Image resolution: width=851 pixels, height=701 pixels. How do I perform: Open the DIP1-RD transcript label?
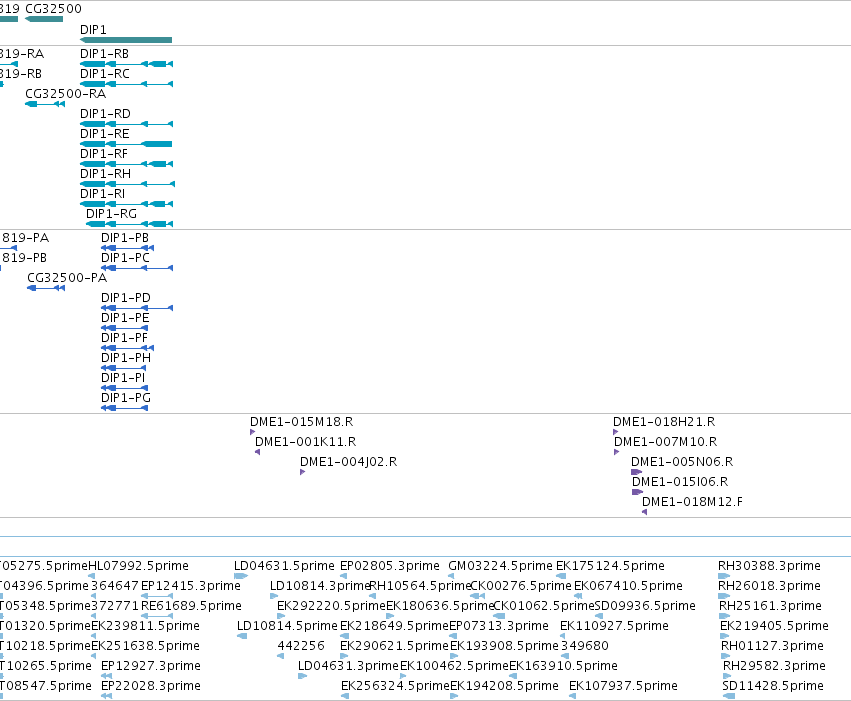click(105, 114)
